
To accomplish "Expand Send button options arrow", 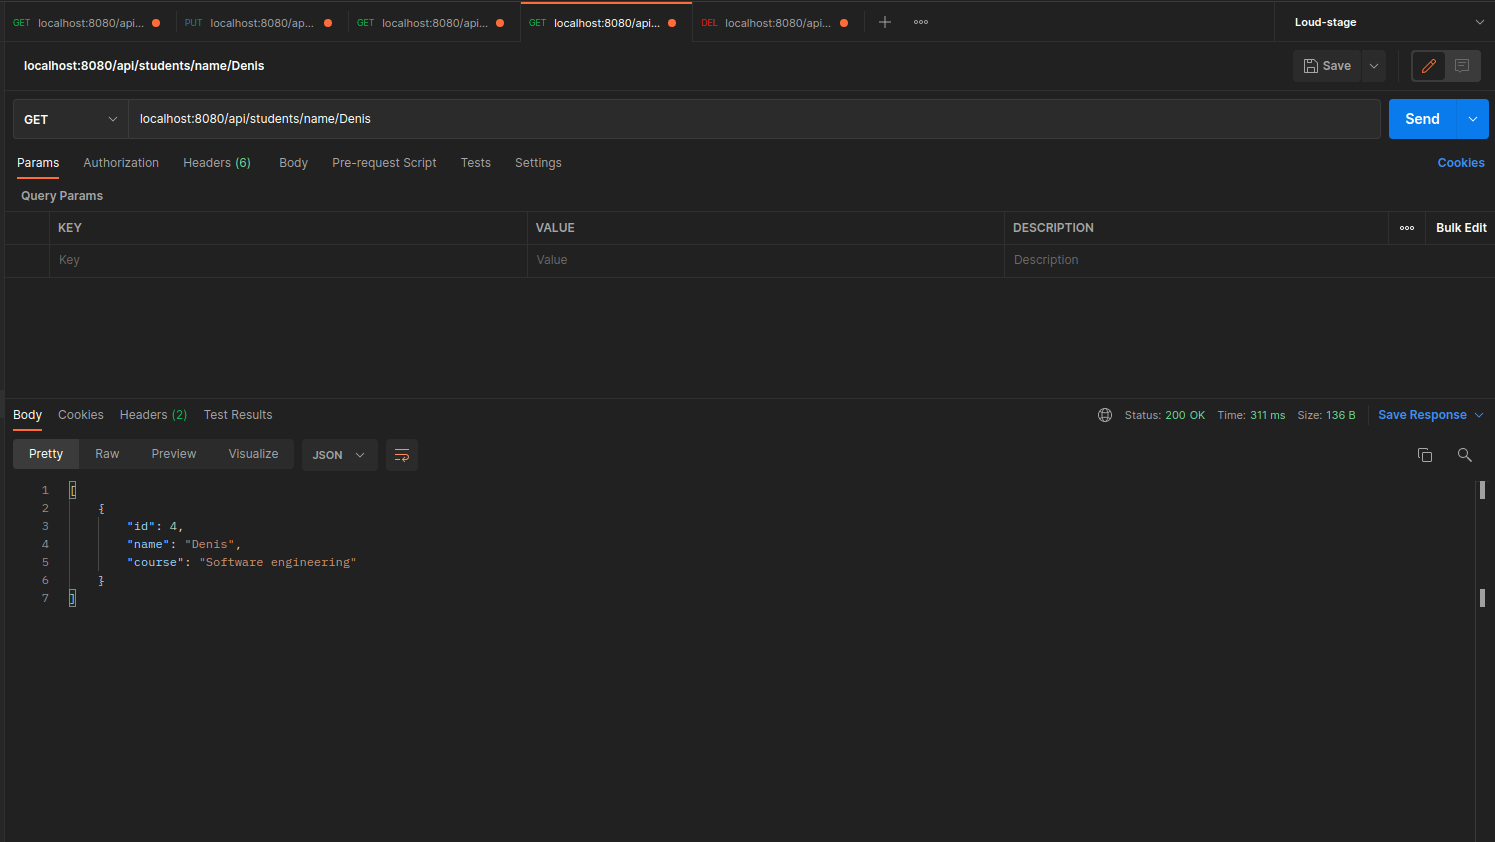I will point(1473,119).
